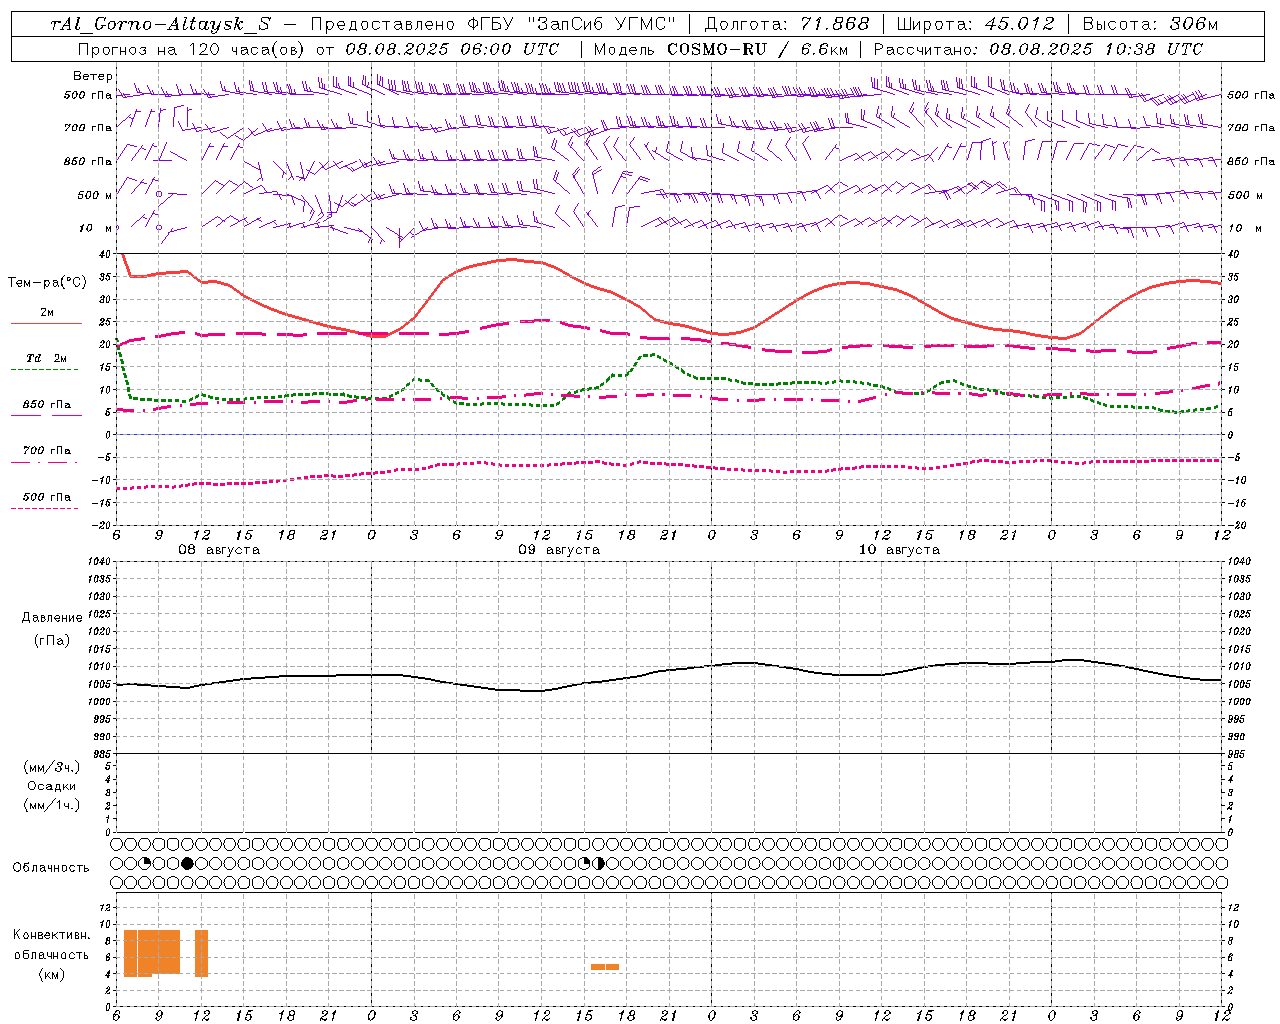Click the Ветер panel label
The height and width of the screenshot is (1024, 1280).
click(x=93, y=76)
